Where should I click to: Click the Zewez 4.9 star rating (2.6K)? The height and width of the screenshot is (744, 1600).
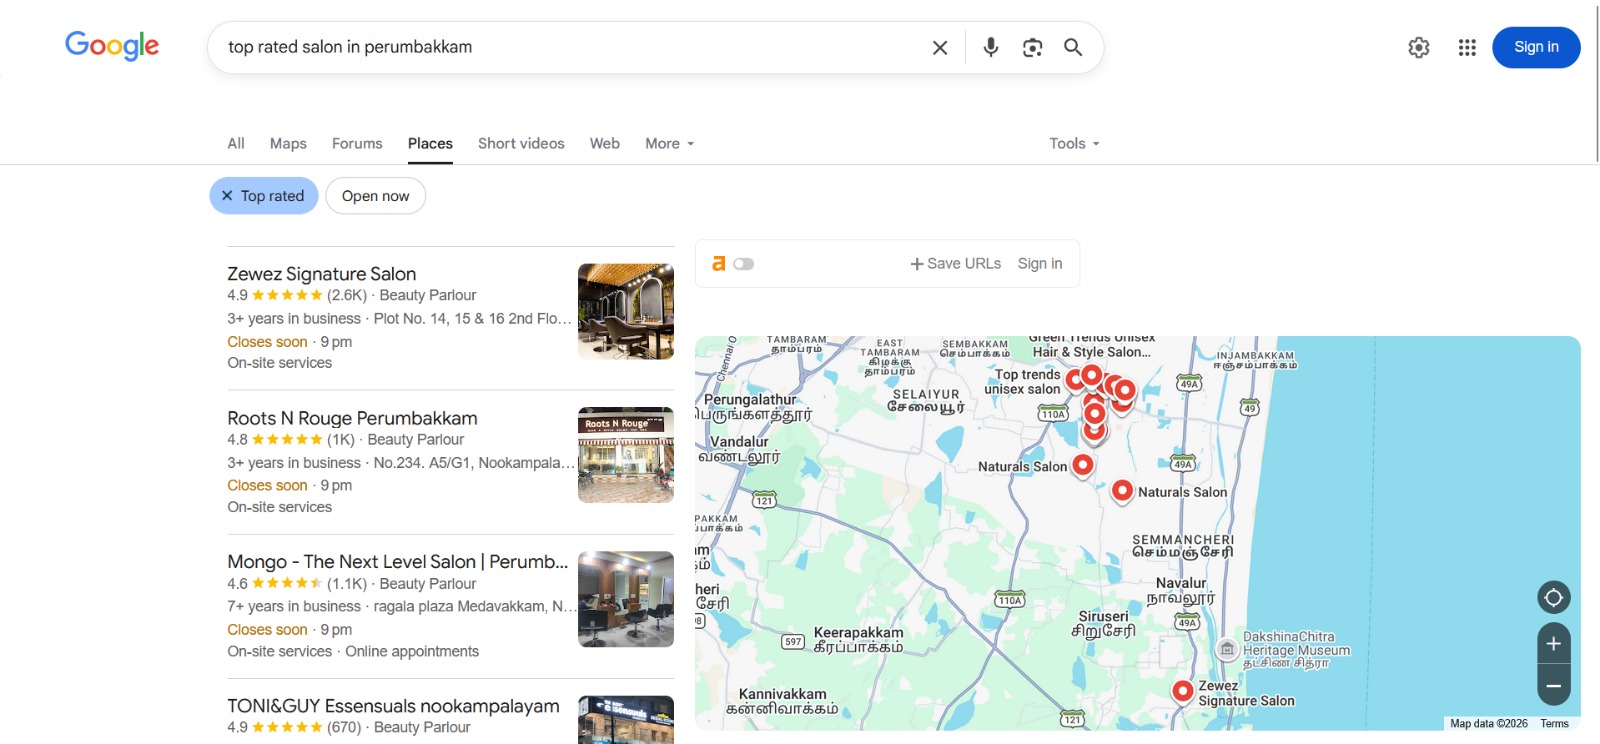tap(297, 295)
